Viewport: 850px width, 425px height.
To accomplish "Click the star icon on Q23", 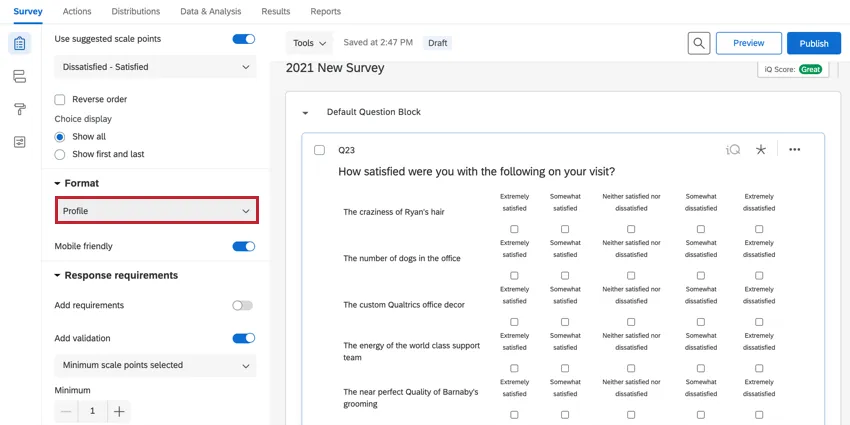I will (761, 150).
